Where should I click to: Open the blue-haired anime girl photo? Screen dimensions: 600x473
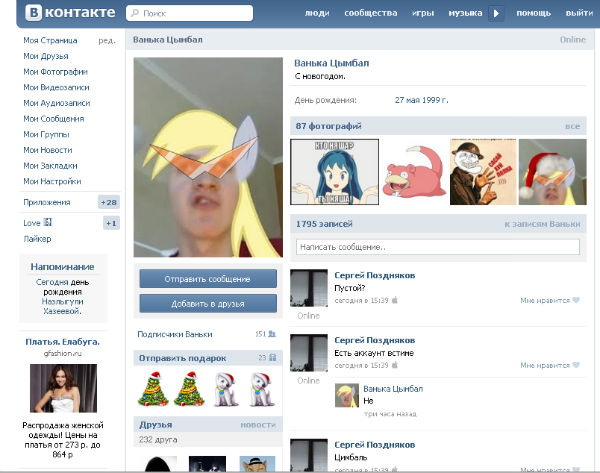tap(335, 170)
